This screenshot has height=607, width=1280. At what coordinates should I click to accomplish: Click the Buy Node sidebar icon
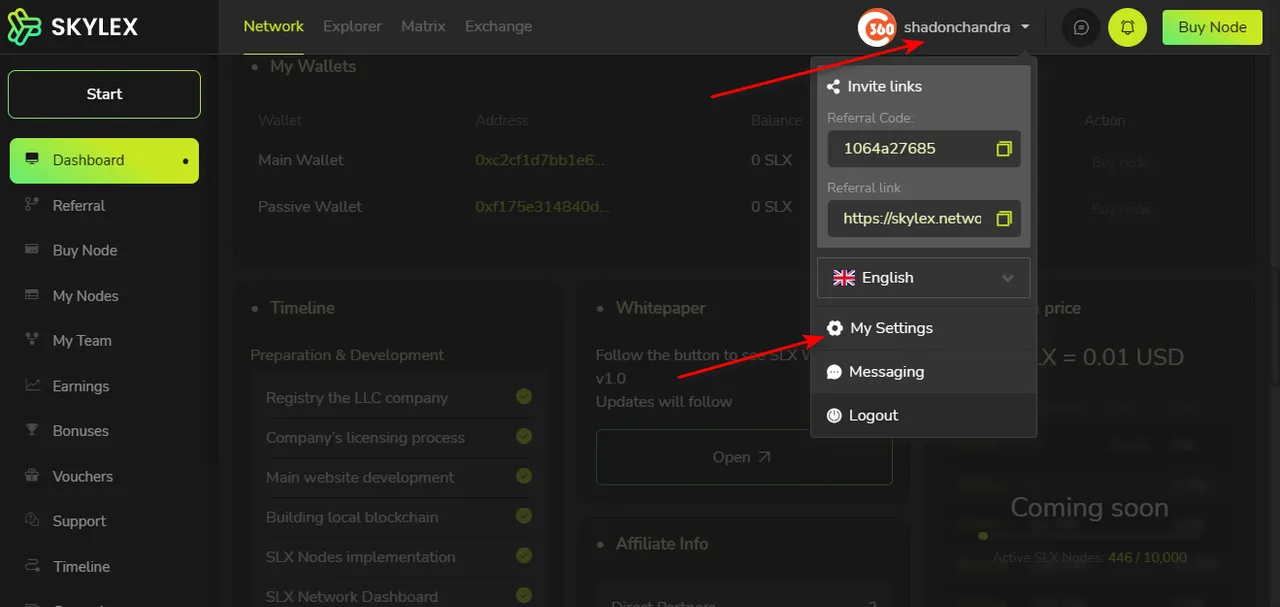pyautogui.click(x=32, y=250)
